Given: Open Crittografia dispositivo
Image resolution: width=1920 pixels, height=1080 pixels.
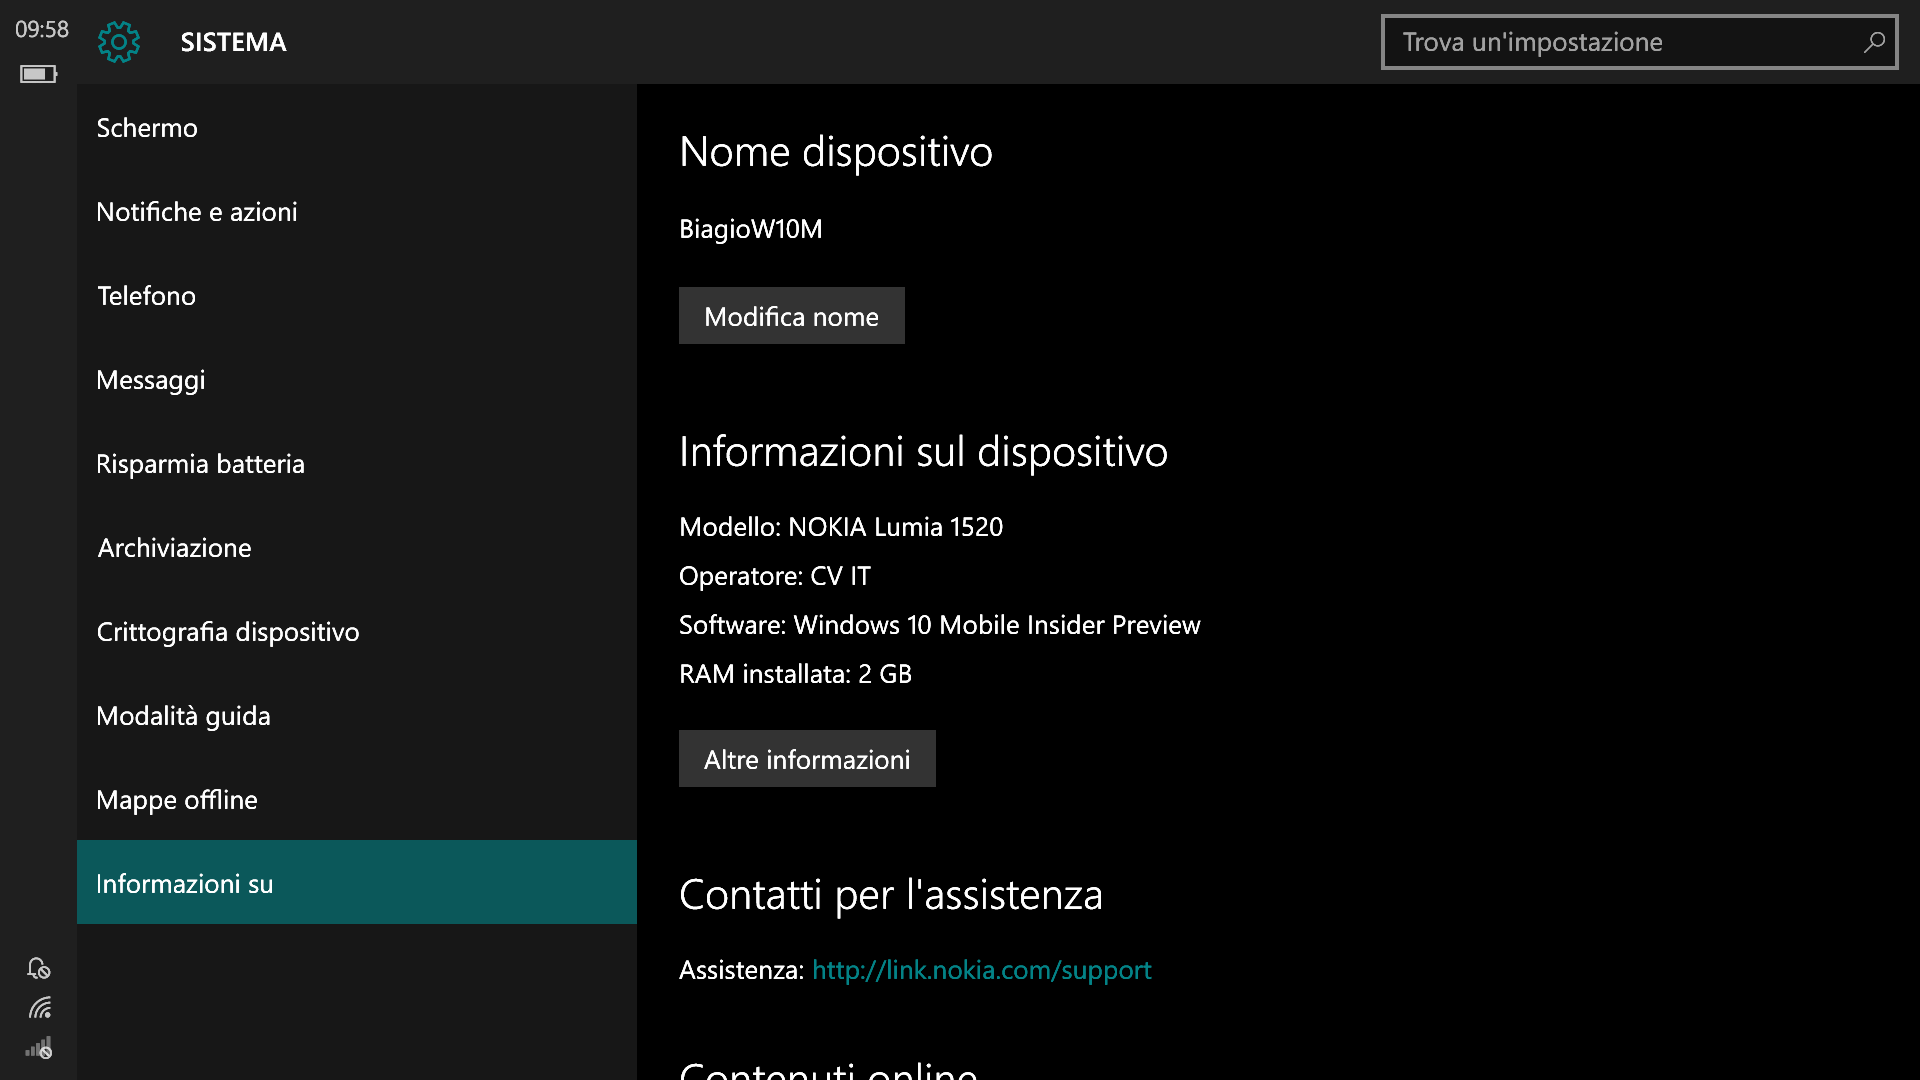Looking at the screenshot, I should tap(357, 632).
